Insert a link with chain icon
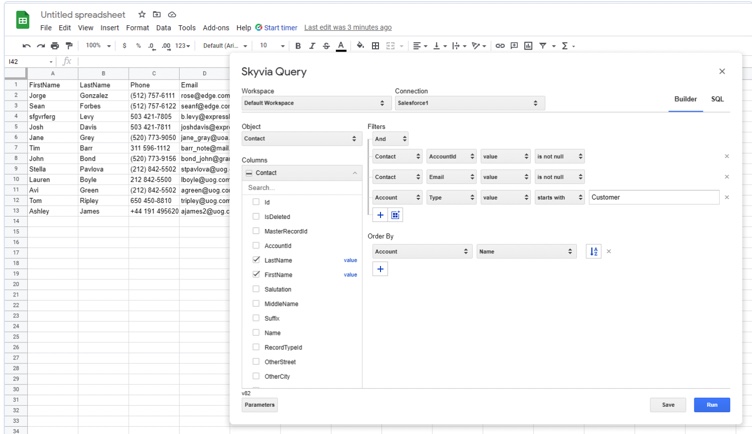The height and width of the screenshot is (434, 752). (x=500, y=46)
